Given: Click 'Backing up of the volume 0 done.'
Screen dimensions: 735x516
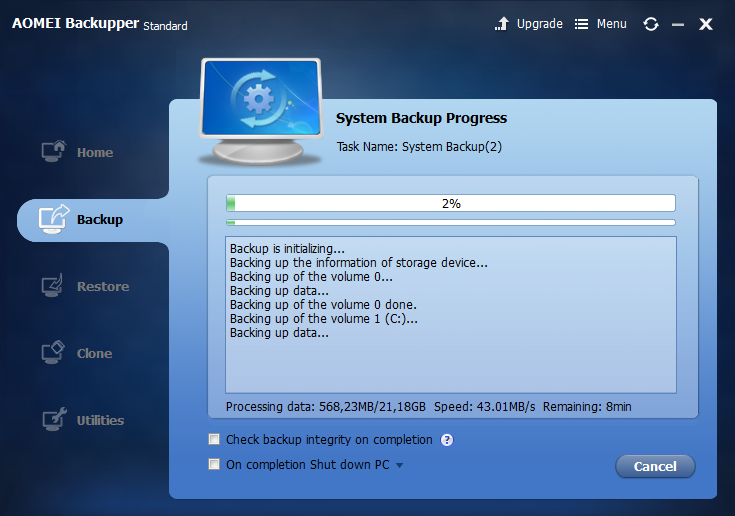Looking at the screenshot, I should click(x=323, y=305).
